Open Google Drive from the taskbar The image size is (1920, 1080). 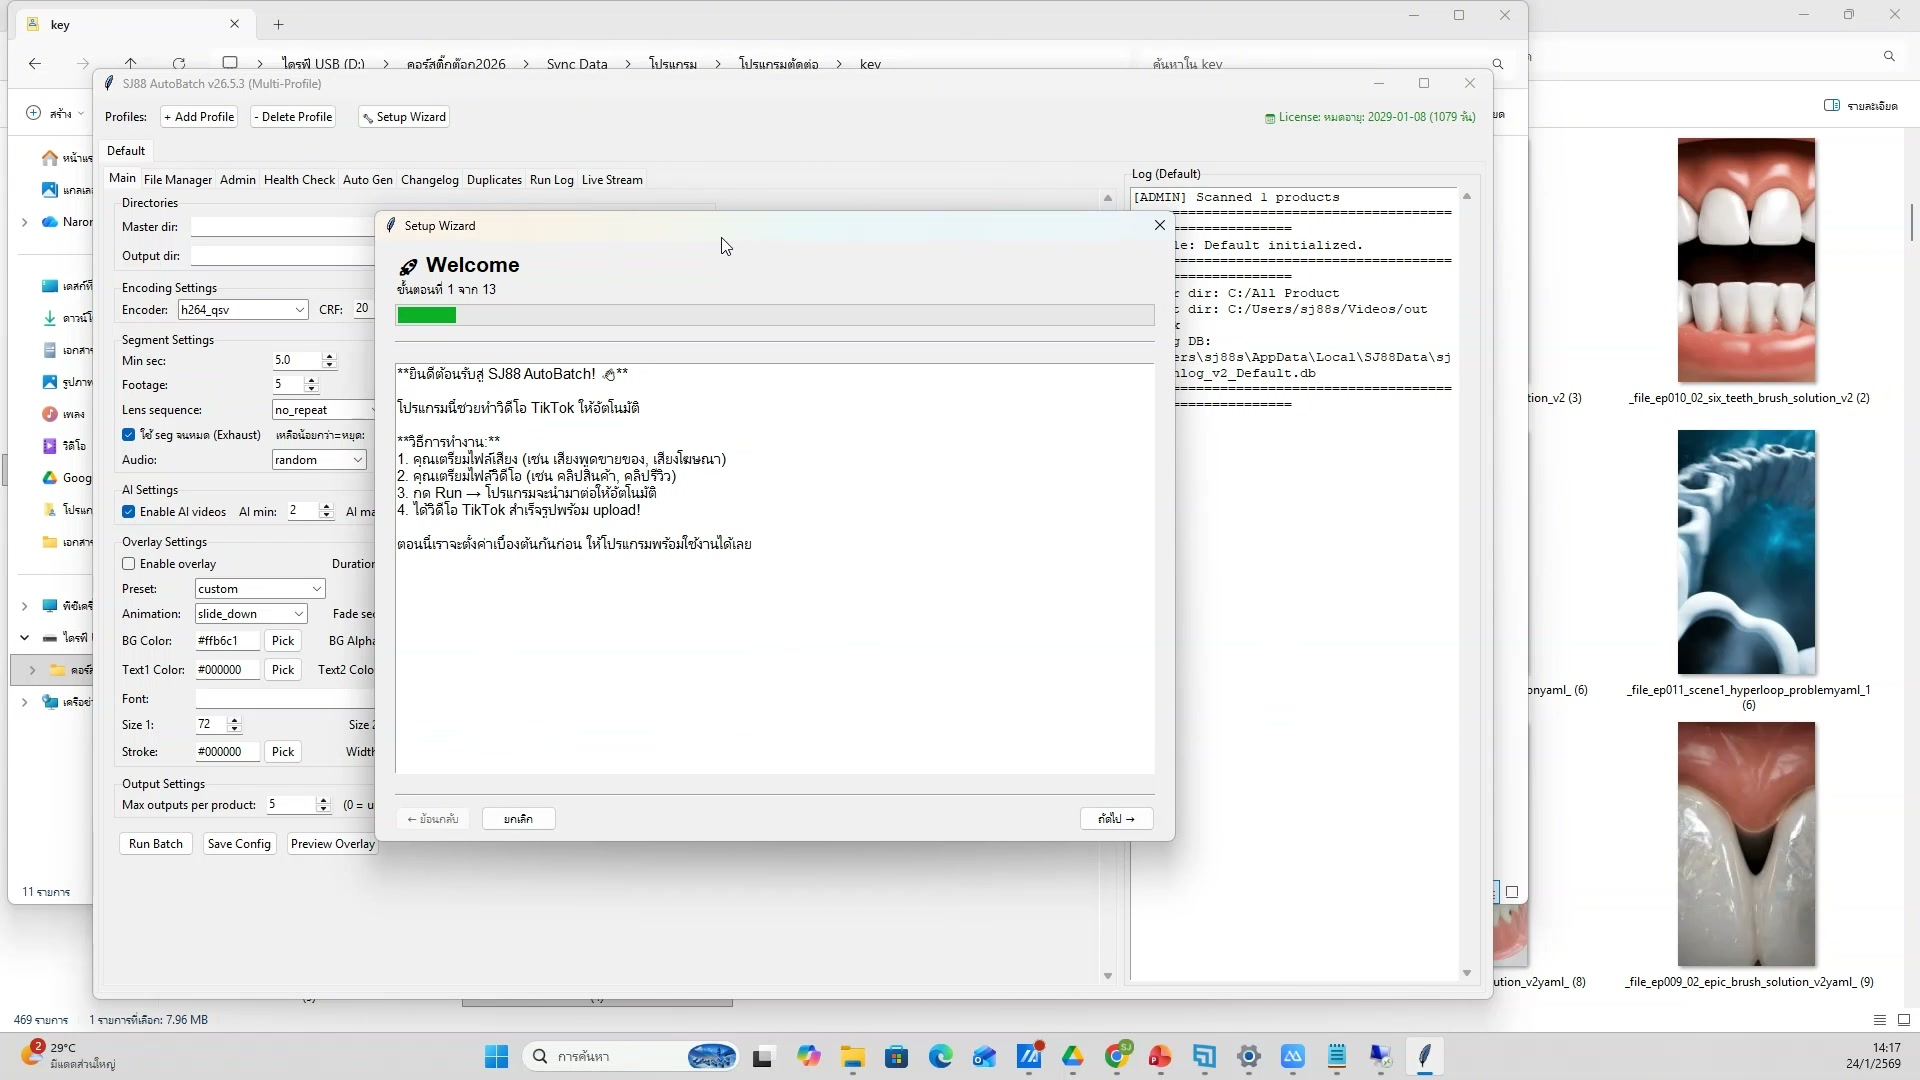(x=1073, y=1056)
